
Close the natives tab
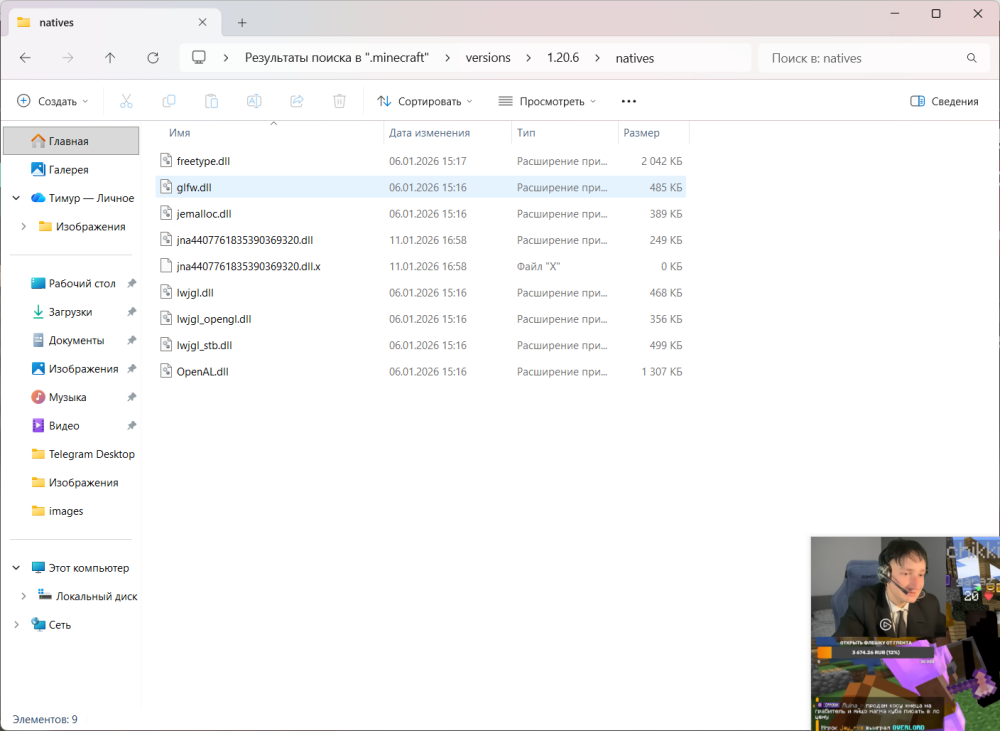(x=202, y=22)
